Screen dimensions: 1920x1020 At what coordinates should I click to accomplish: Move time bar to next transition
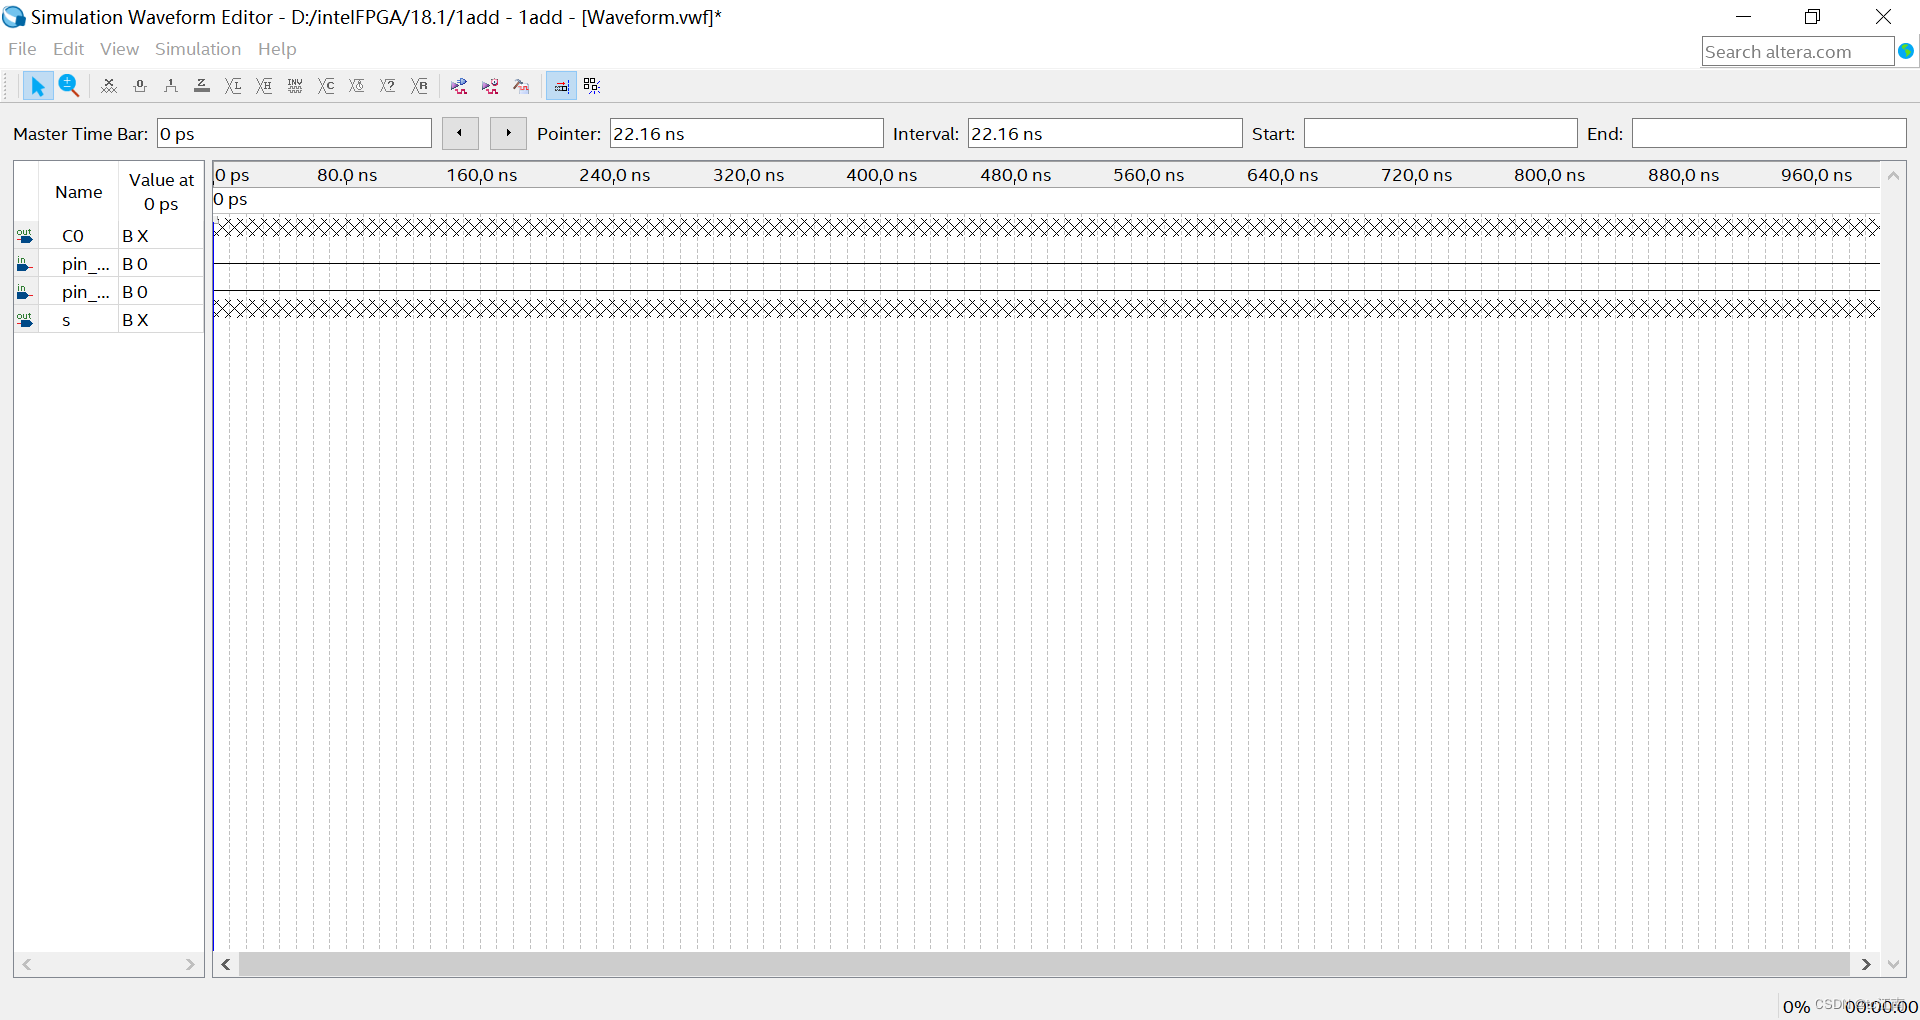pyautogui.click(x=508, y=133)
